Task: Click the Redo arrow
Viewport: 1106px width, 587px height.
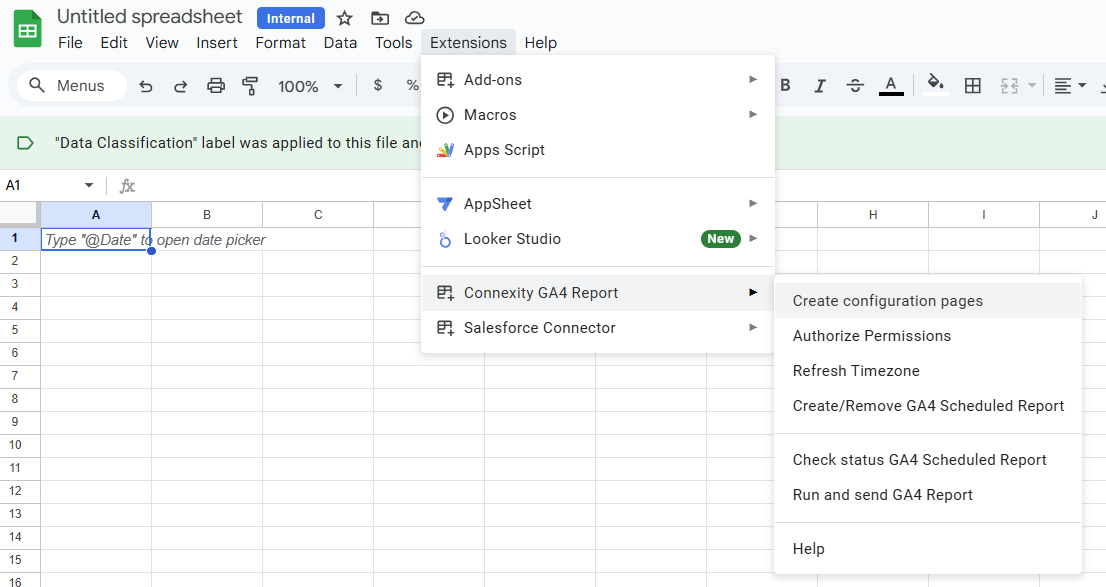Action: [x=181, y=86]
